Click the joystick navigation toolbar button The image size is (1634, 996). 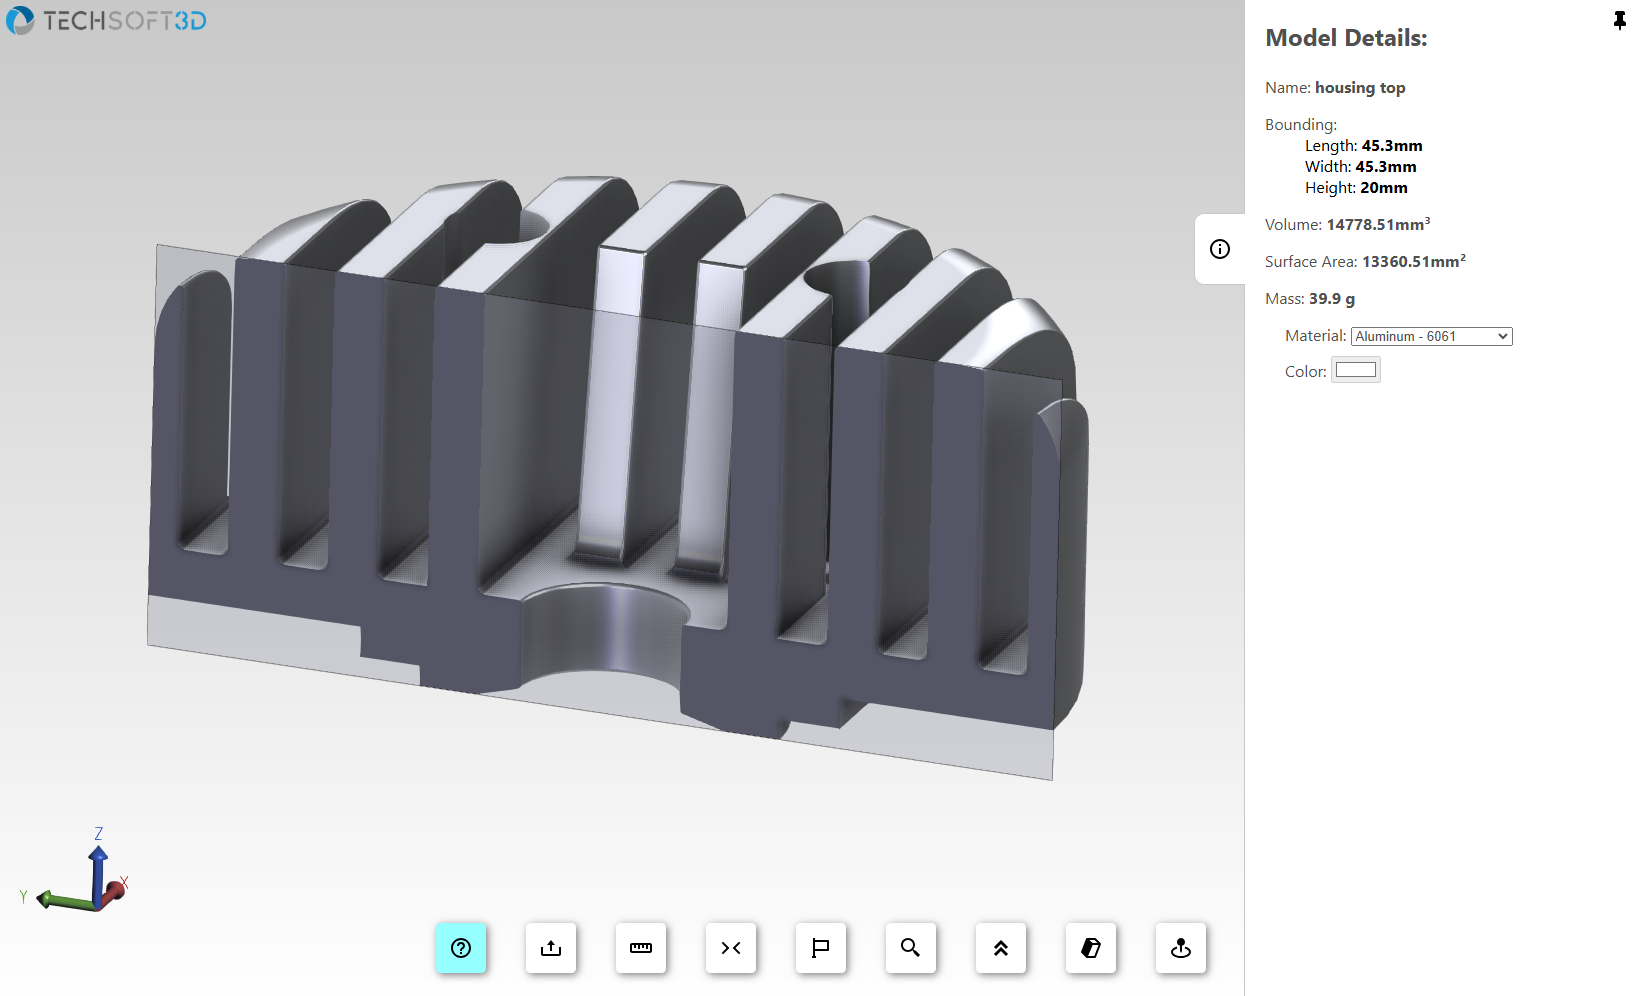tap(1181, 948)
